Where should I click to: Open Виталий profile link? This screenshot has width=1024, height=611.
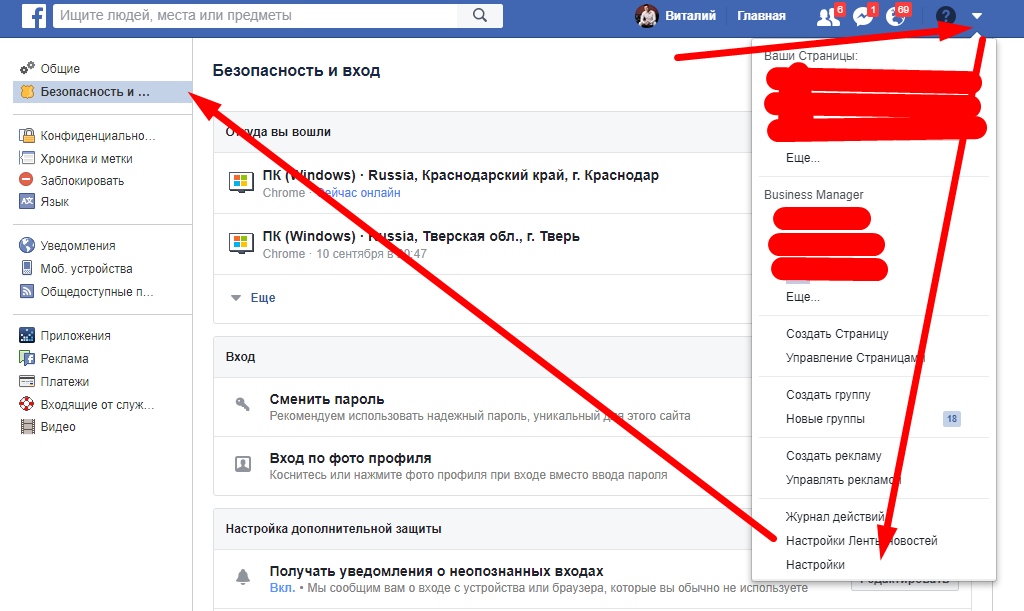tap(690, 16)
